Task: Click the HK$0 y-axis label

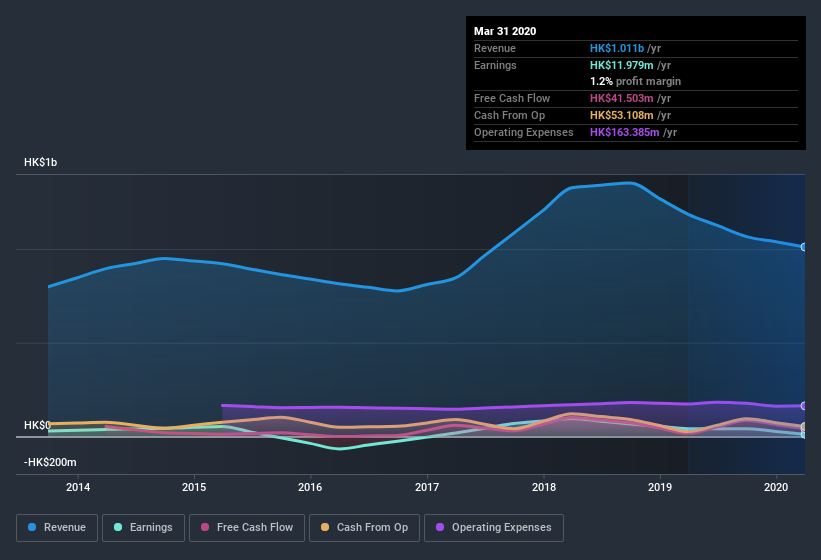Action: tap(37, 425)
